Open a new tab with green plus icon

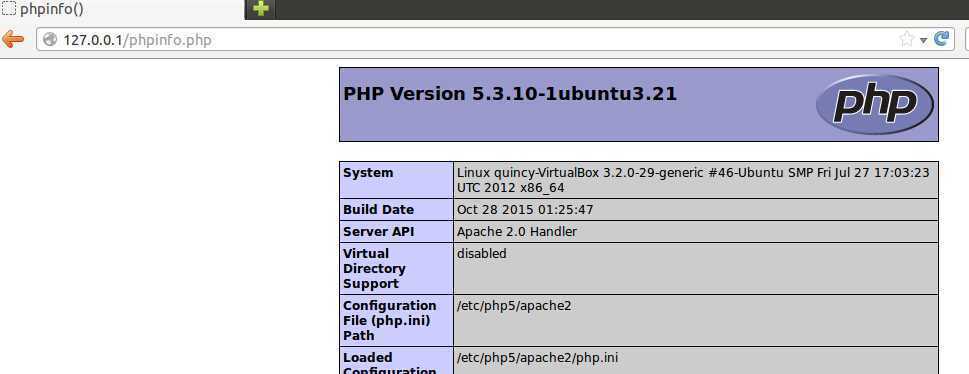coord(261,9)
